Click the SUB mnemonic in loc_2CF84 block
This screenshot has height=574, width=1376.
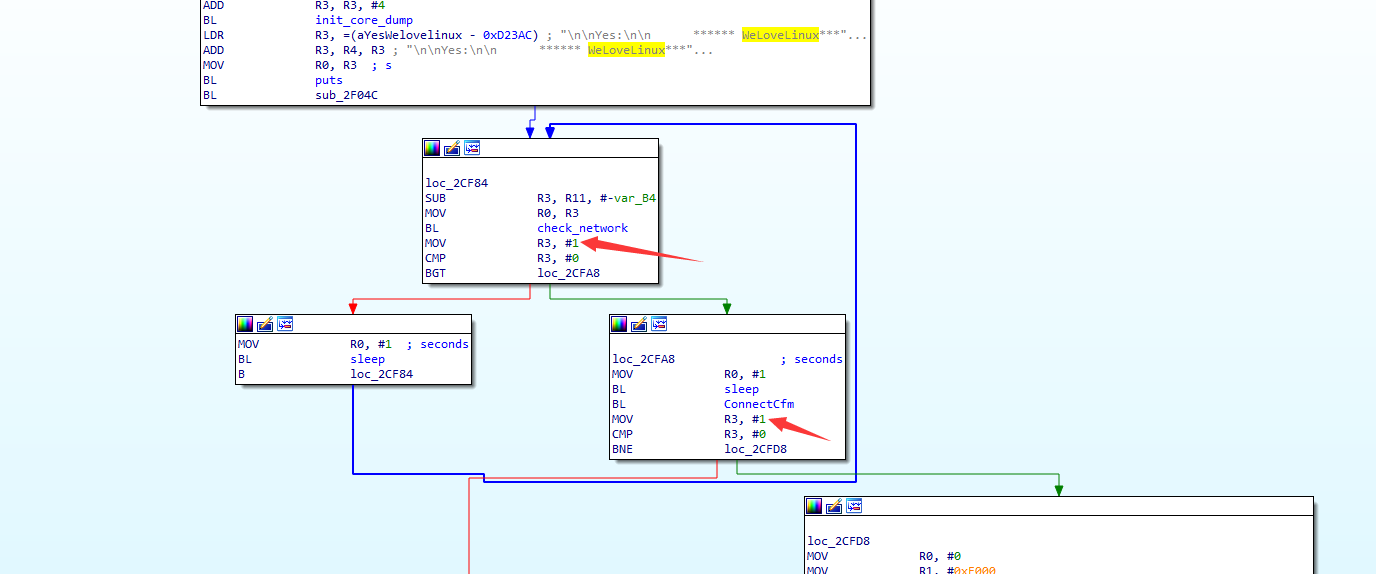point(436,198)
